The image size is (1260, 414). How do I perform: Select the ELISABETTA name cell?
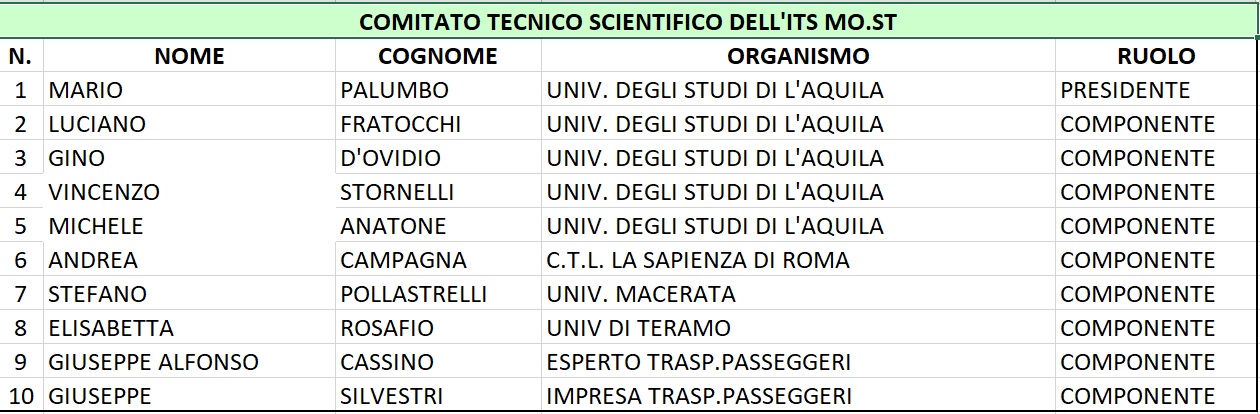pyautogui.click(x=189, y=328)
